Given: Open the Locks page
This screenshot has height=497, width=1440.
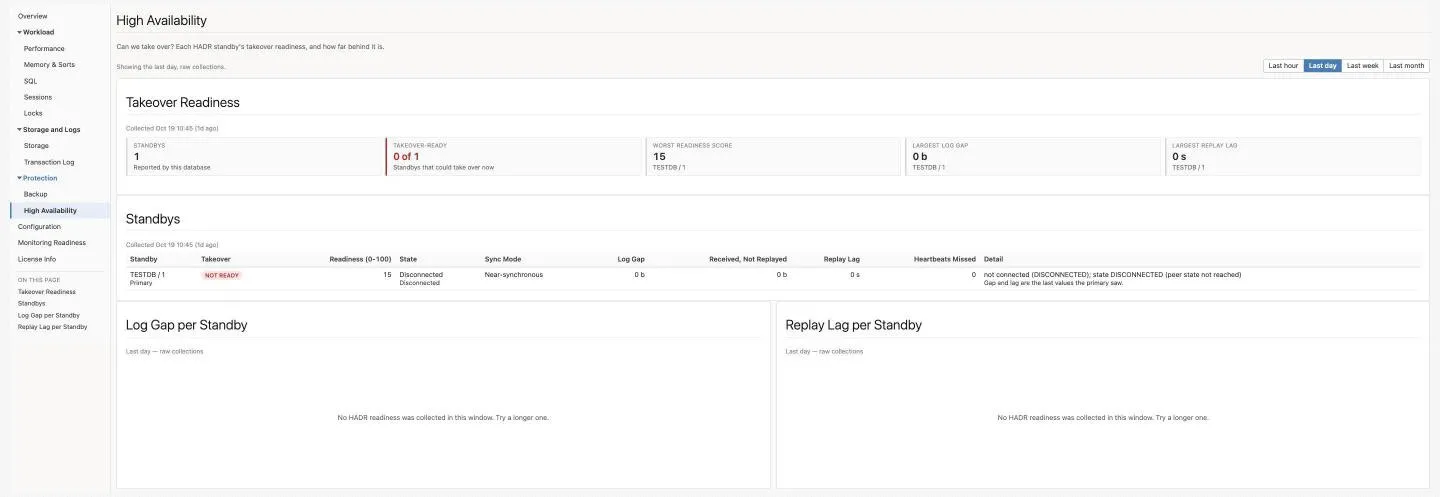Looking at the screenshot, I should pyautogui.click(x=33, y=113).
